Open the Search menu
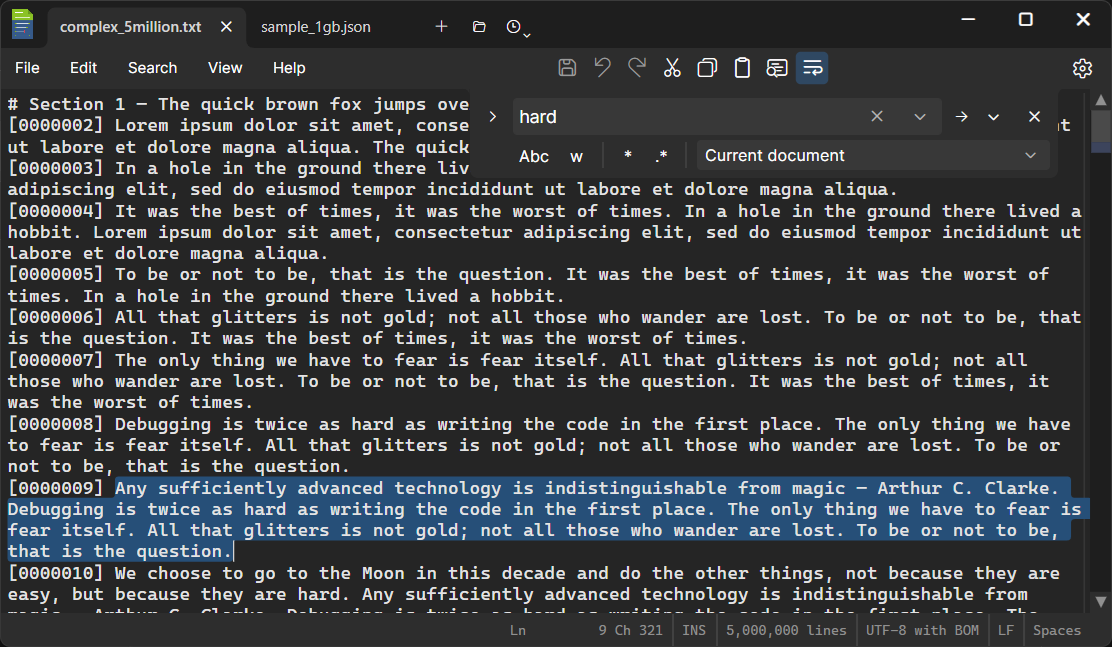Image resolution: width=1112 pixels, height=647 pixels. [x=152, y=68]
